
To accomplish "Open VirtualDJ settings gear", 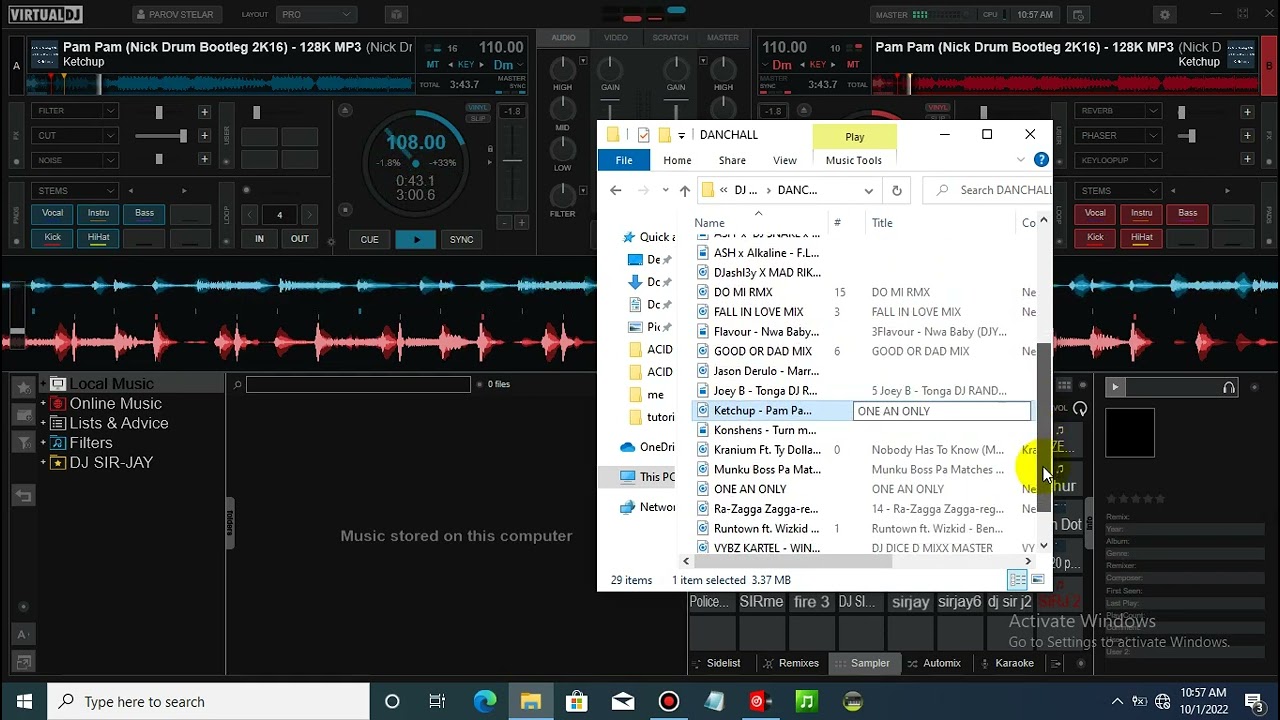I will 1164,15.
